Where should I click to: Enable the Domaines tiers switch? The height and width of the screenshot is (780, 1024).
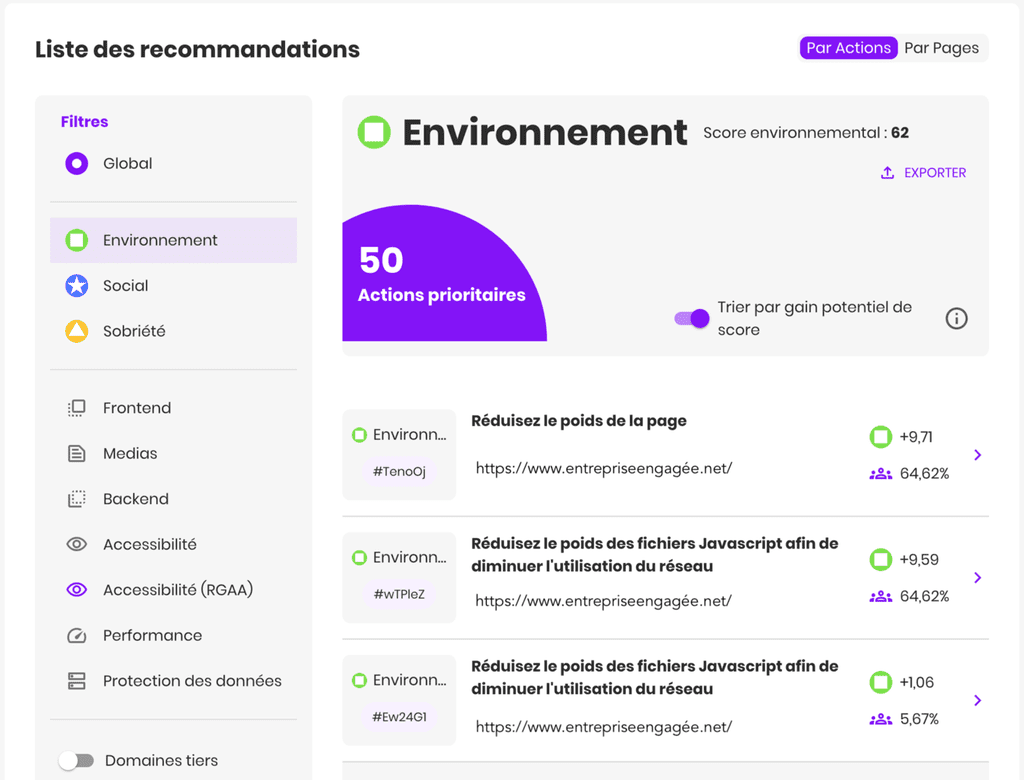click(x=76, y=760)
